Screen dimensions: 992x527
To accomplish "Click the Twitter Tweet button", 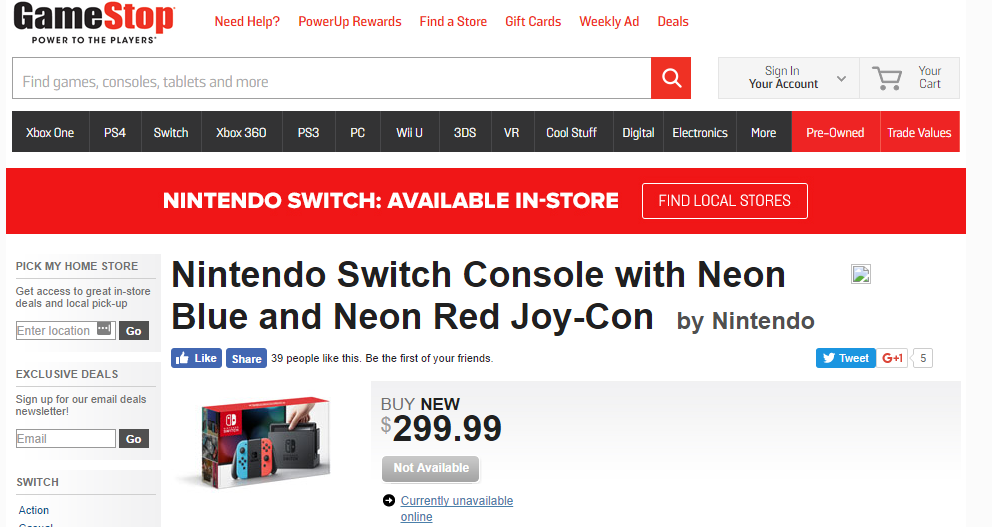I will (x=846, y=358).
